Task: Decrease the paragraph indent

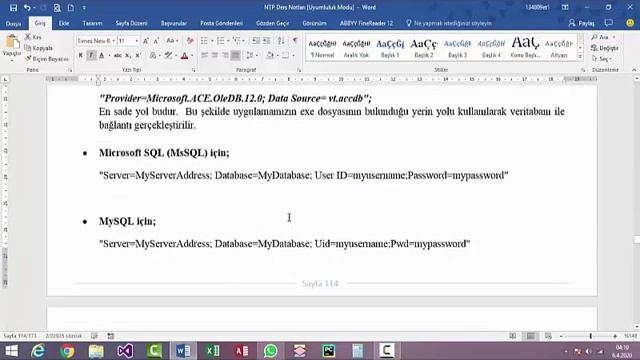Action: coord(256,41)
